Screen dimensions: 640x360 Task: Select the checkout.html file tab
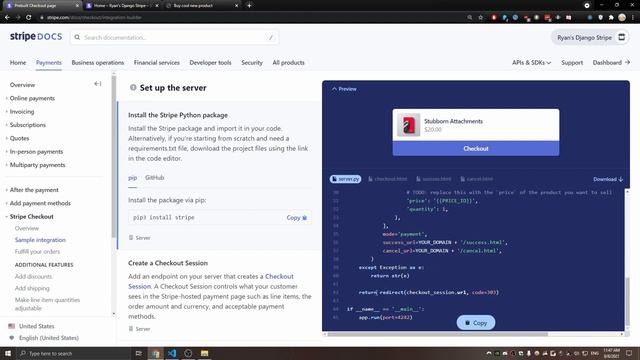click(388, 179)
